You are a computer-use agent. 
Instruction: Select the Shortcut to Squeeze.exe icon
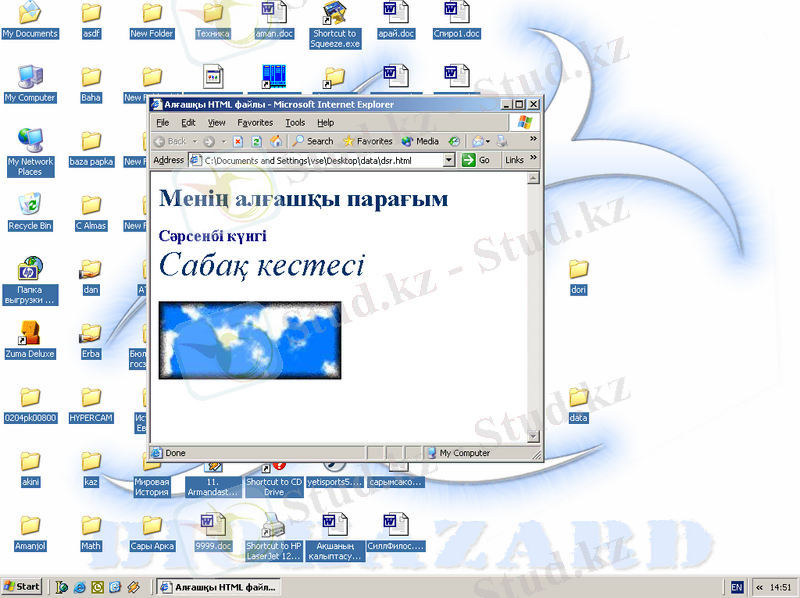(335, 24)
